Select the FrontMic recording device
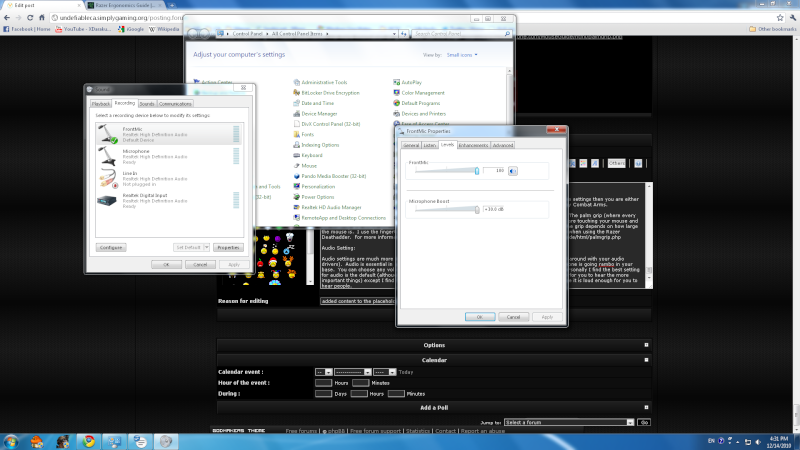The image size is (800, 450). tap(169, 134)
